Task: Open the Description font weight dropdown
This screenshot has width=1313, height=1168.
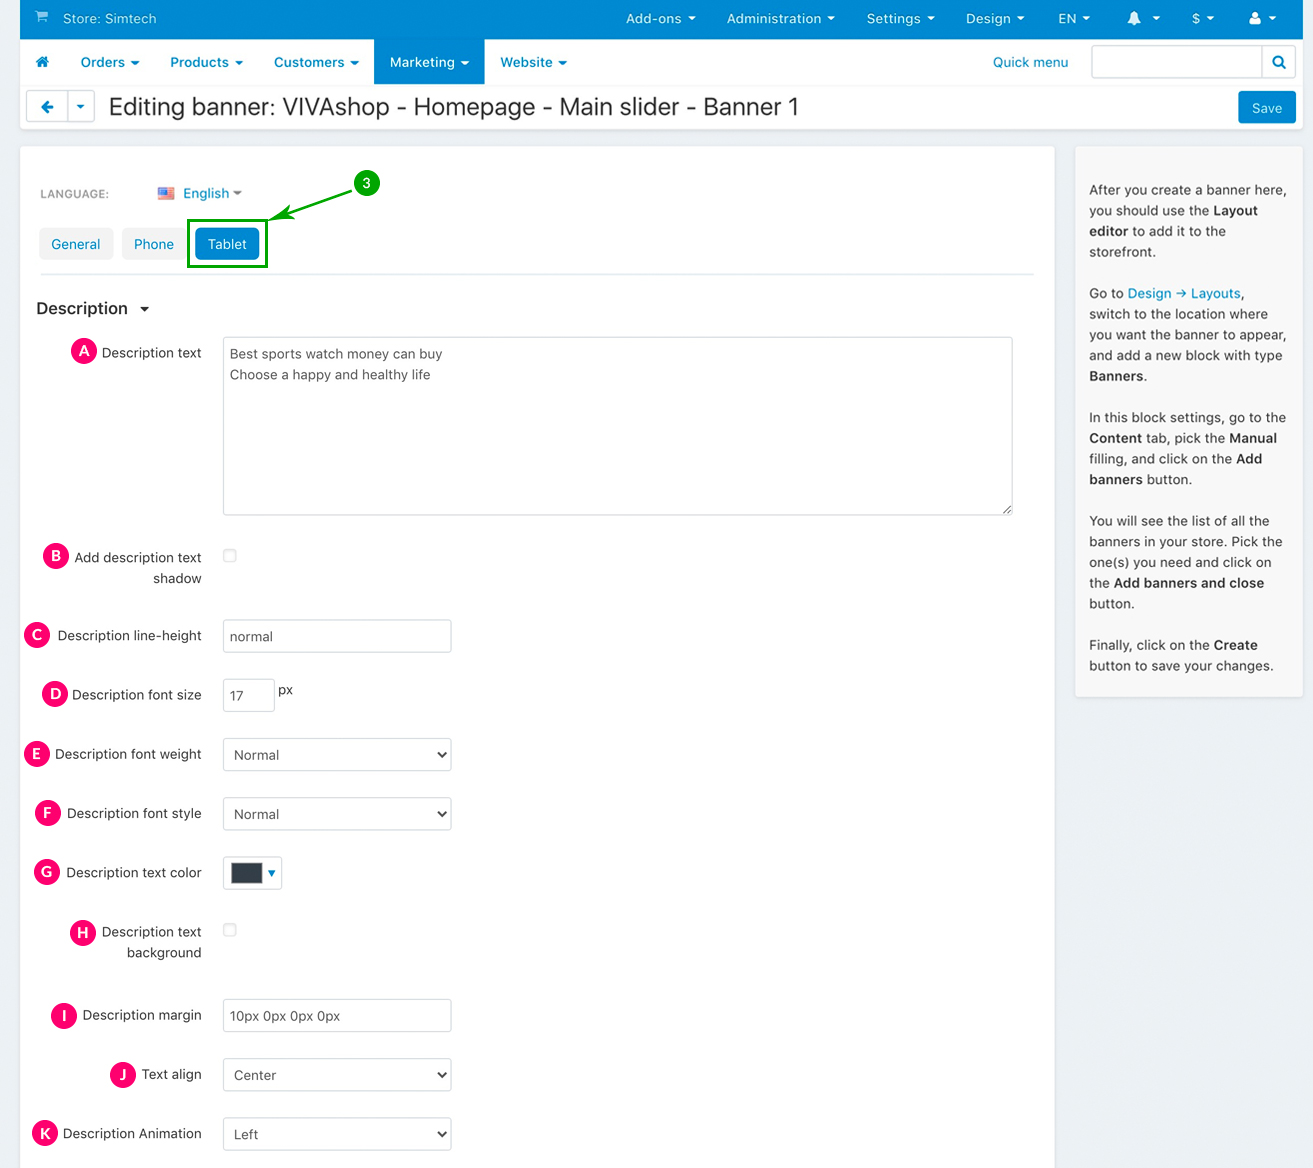Action: pyautogui.click(x=336, y=755)
